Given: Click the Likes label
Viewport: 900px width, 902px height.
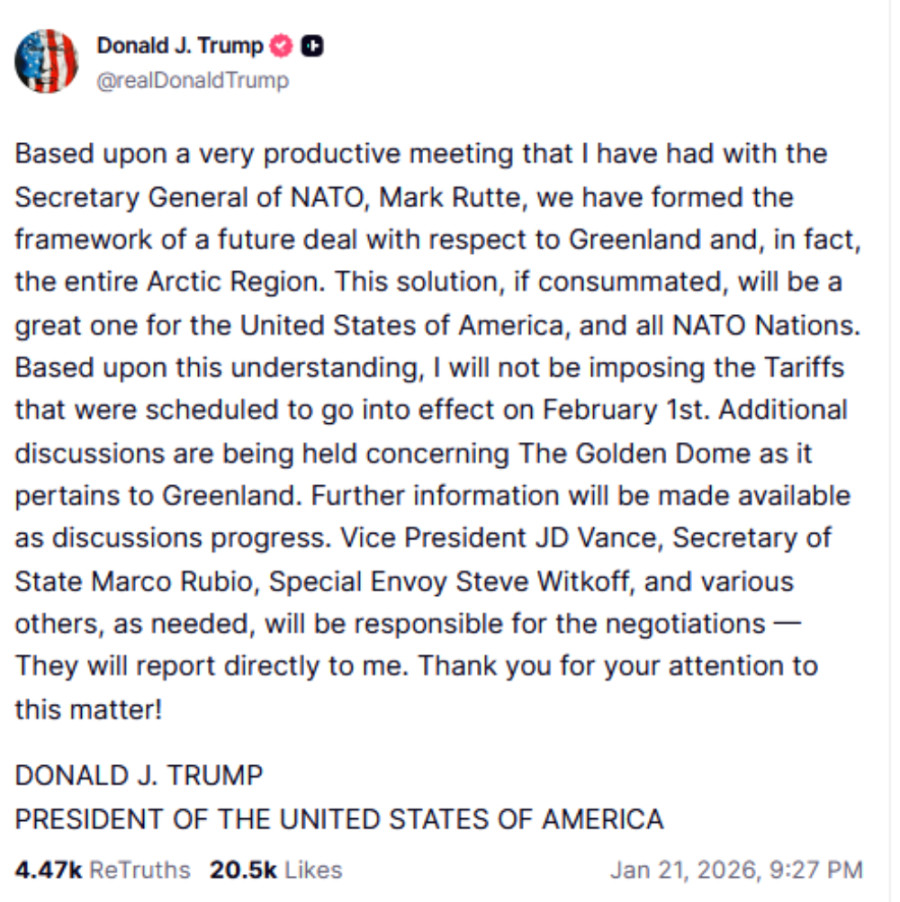Looking at the screenshot, I should (310, 869).
